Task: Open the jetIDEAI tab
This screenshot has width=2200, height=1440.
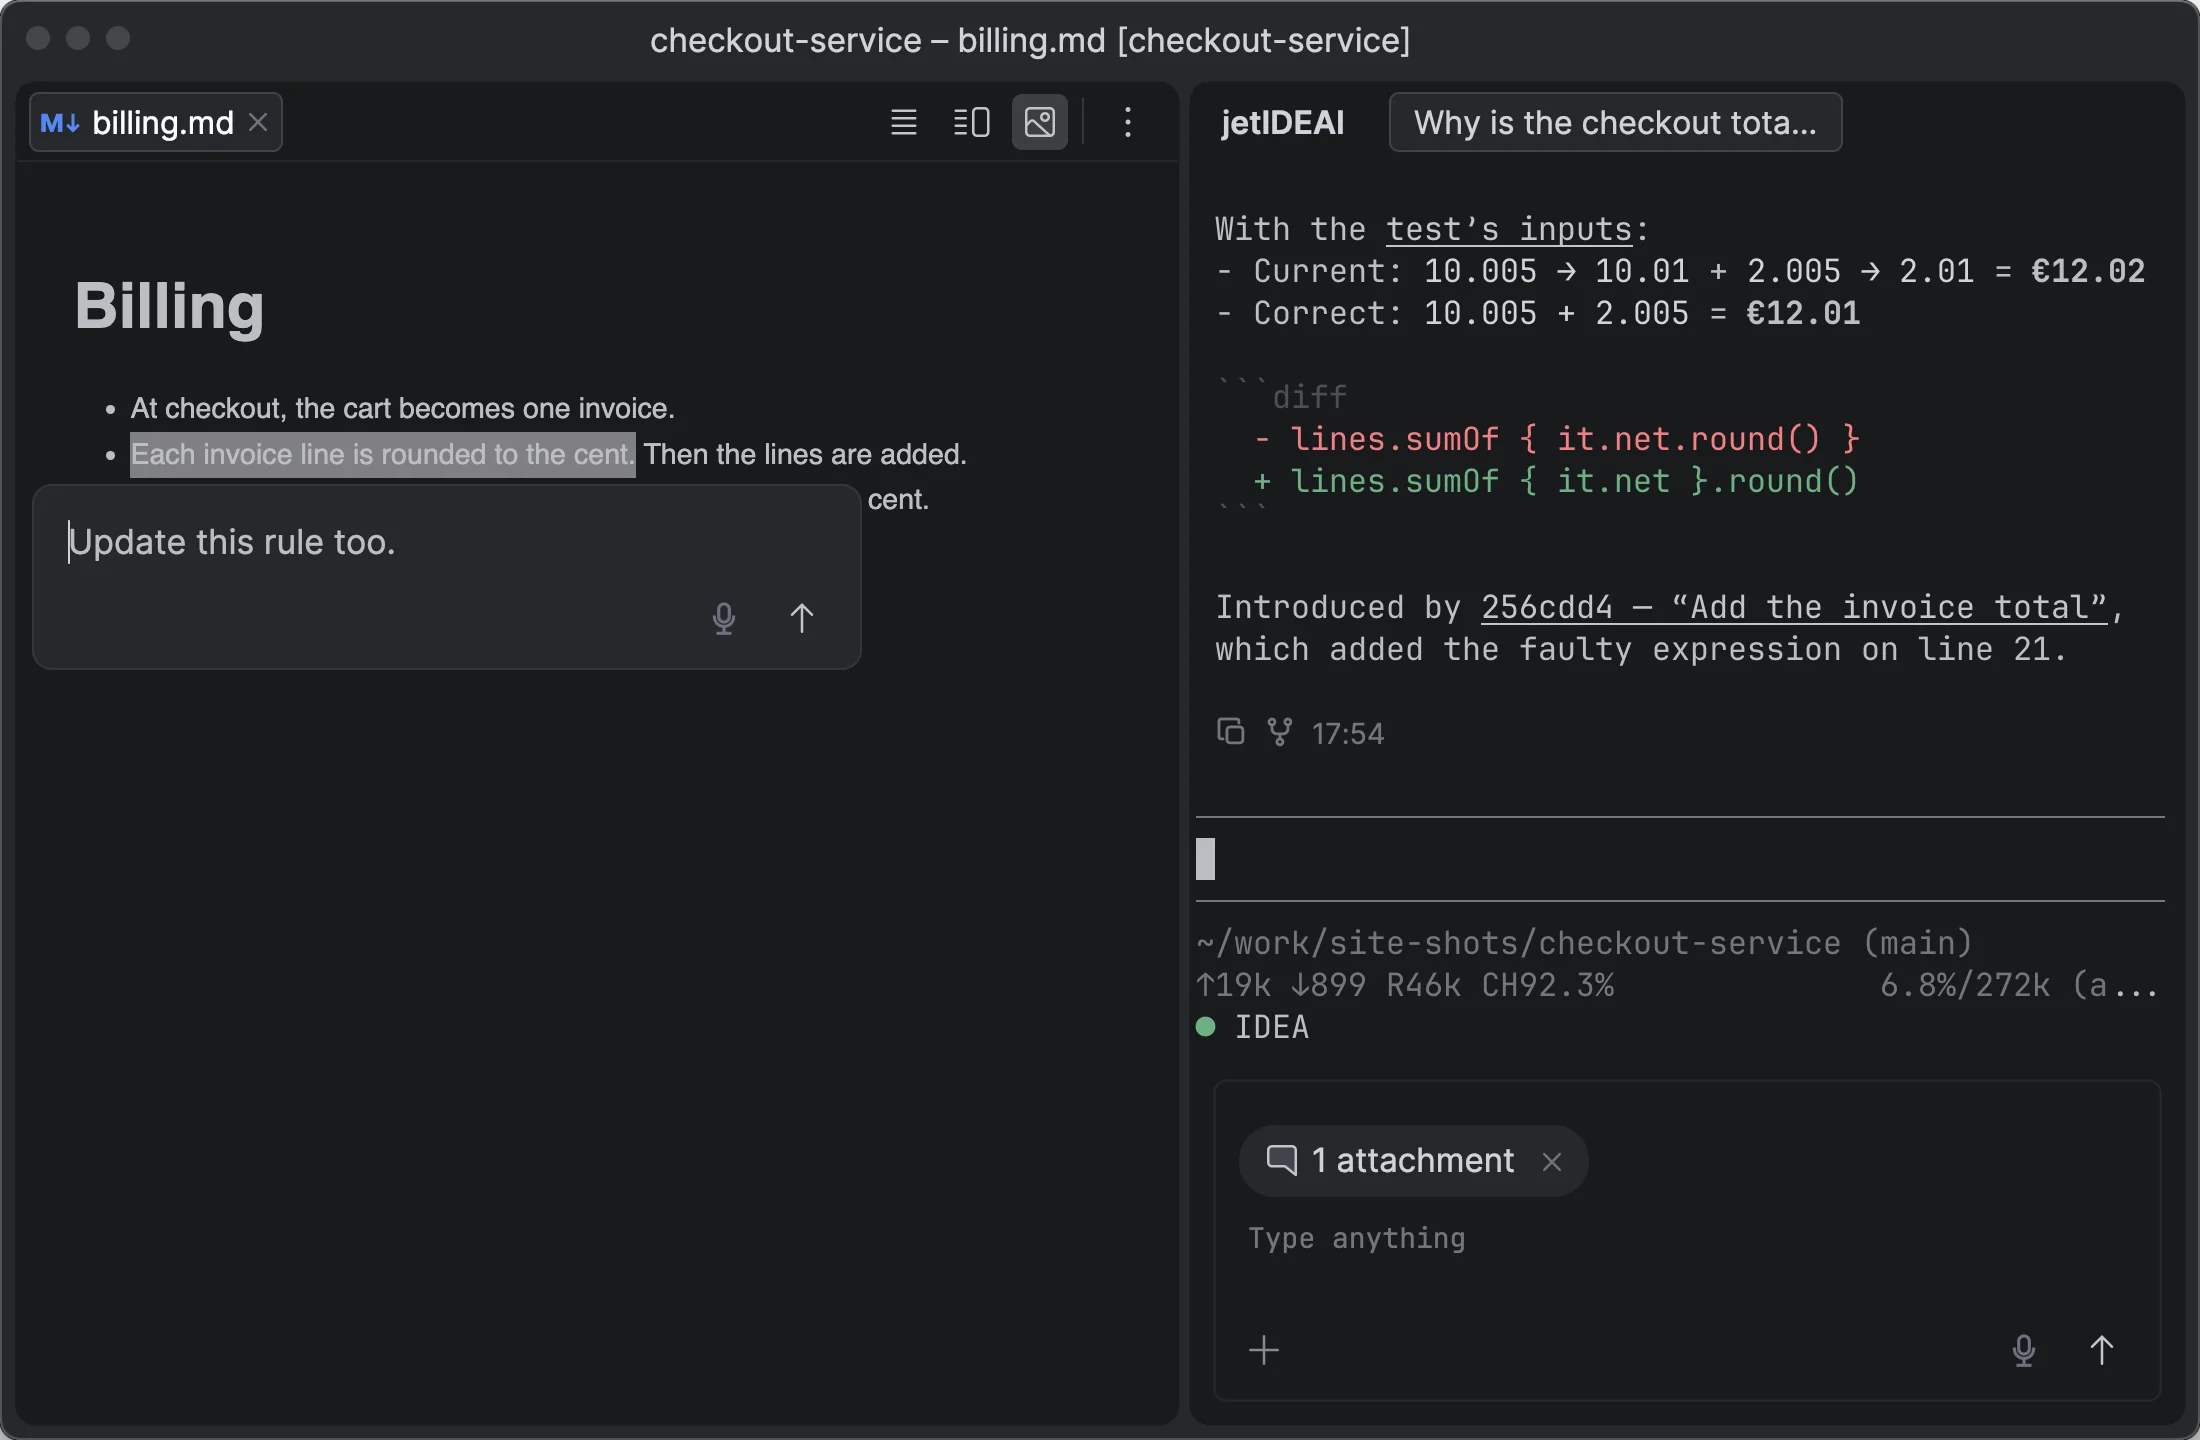Action: [x=1282, y=122]
